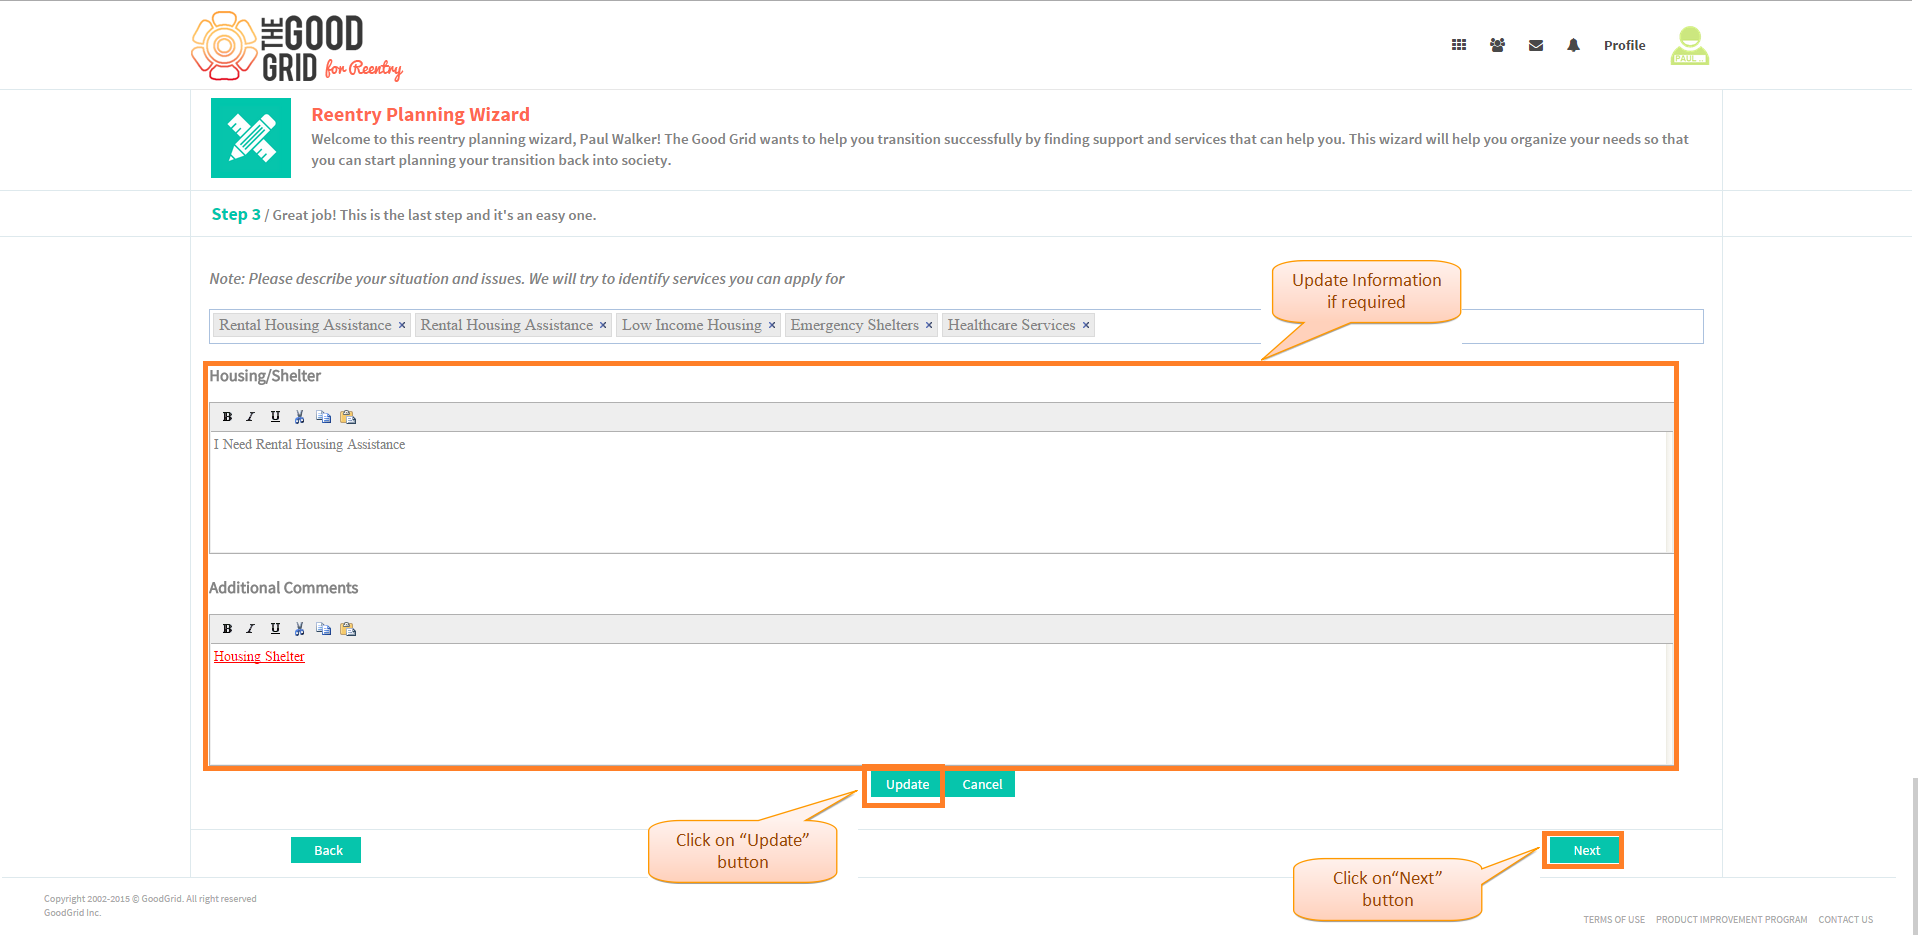The image size is (1918, 935).
Task: Open Product Improvement Program footer link
Action: [x=1731, y=920]
